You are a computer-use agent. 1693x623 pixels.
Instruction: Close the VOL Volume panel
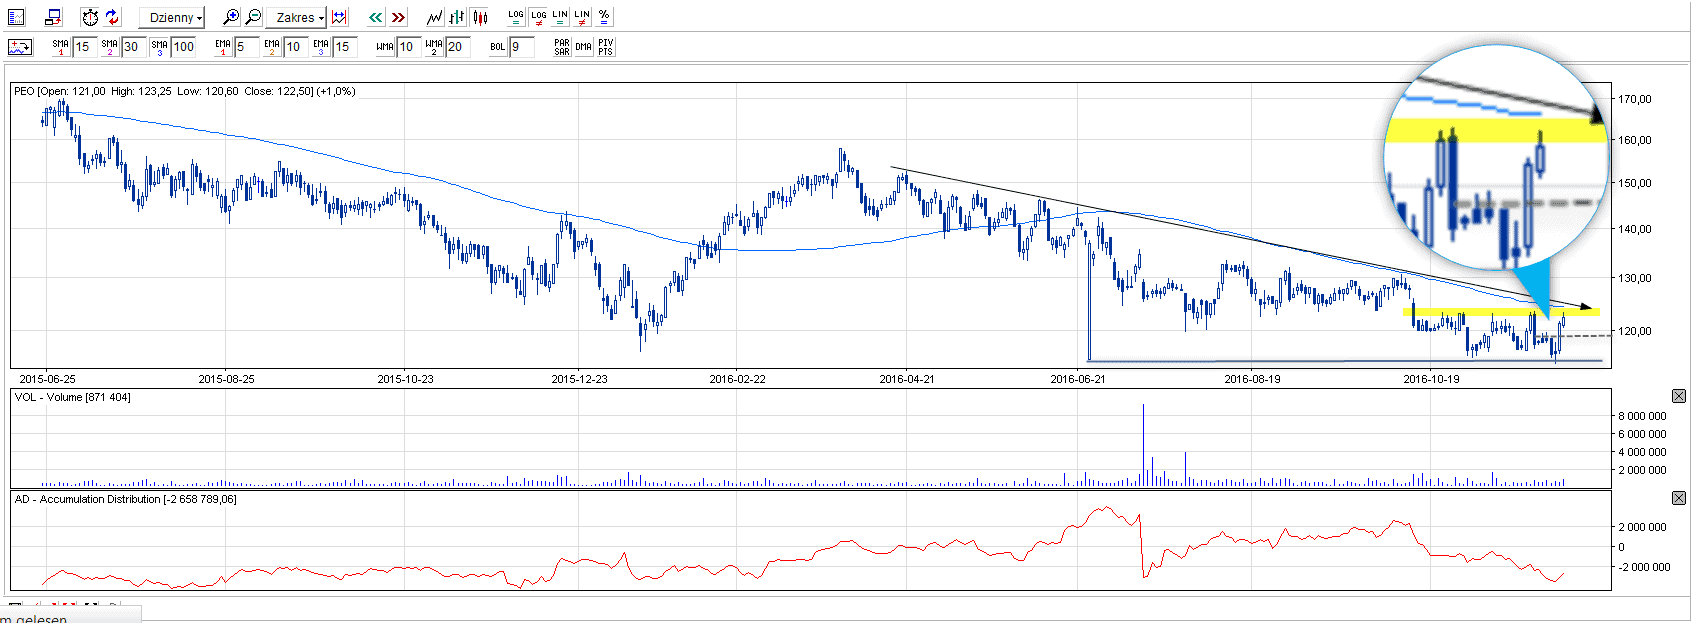pyautogui.click(x=1679, y=397)
